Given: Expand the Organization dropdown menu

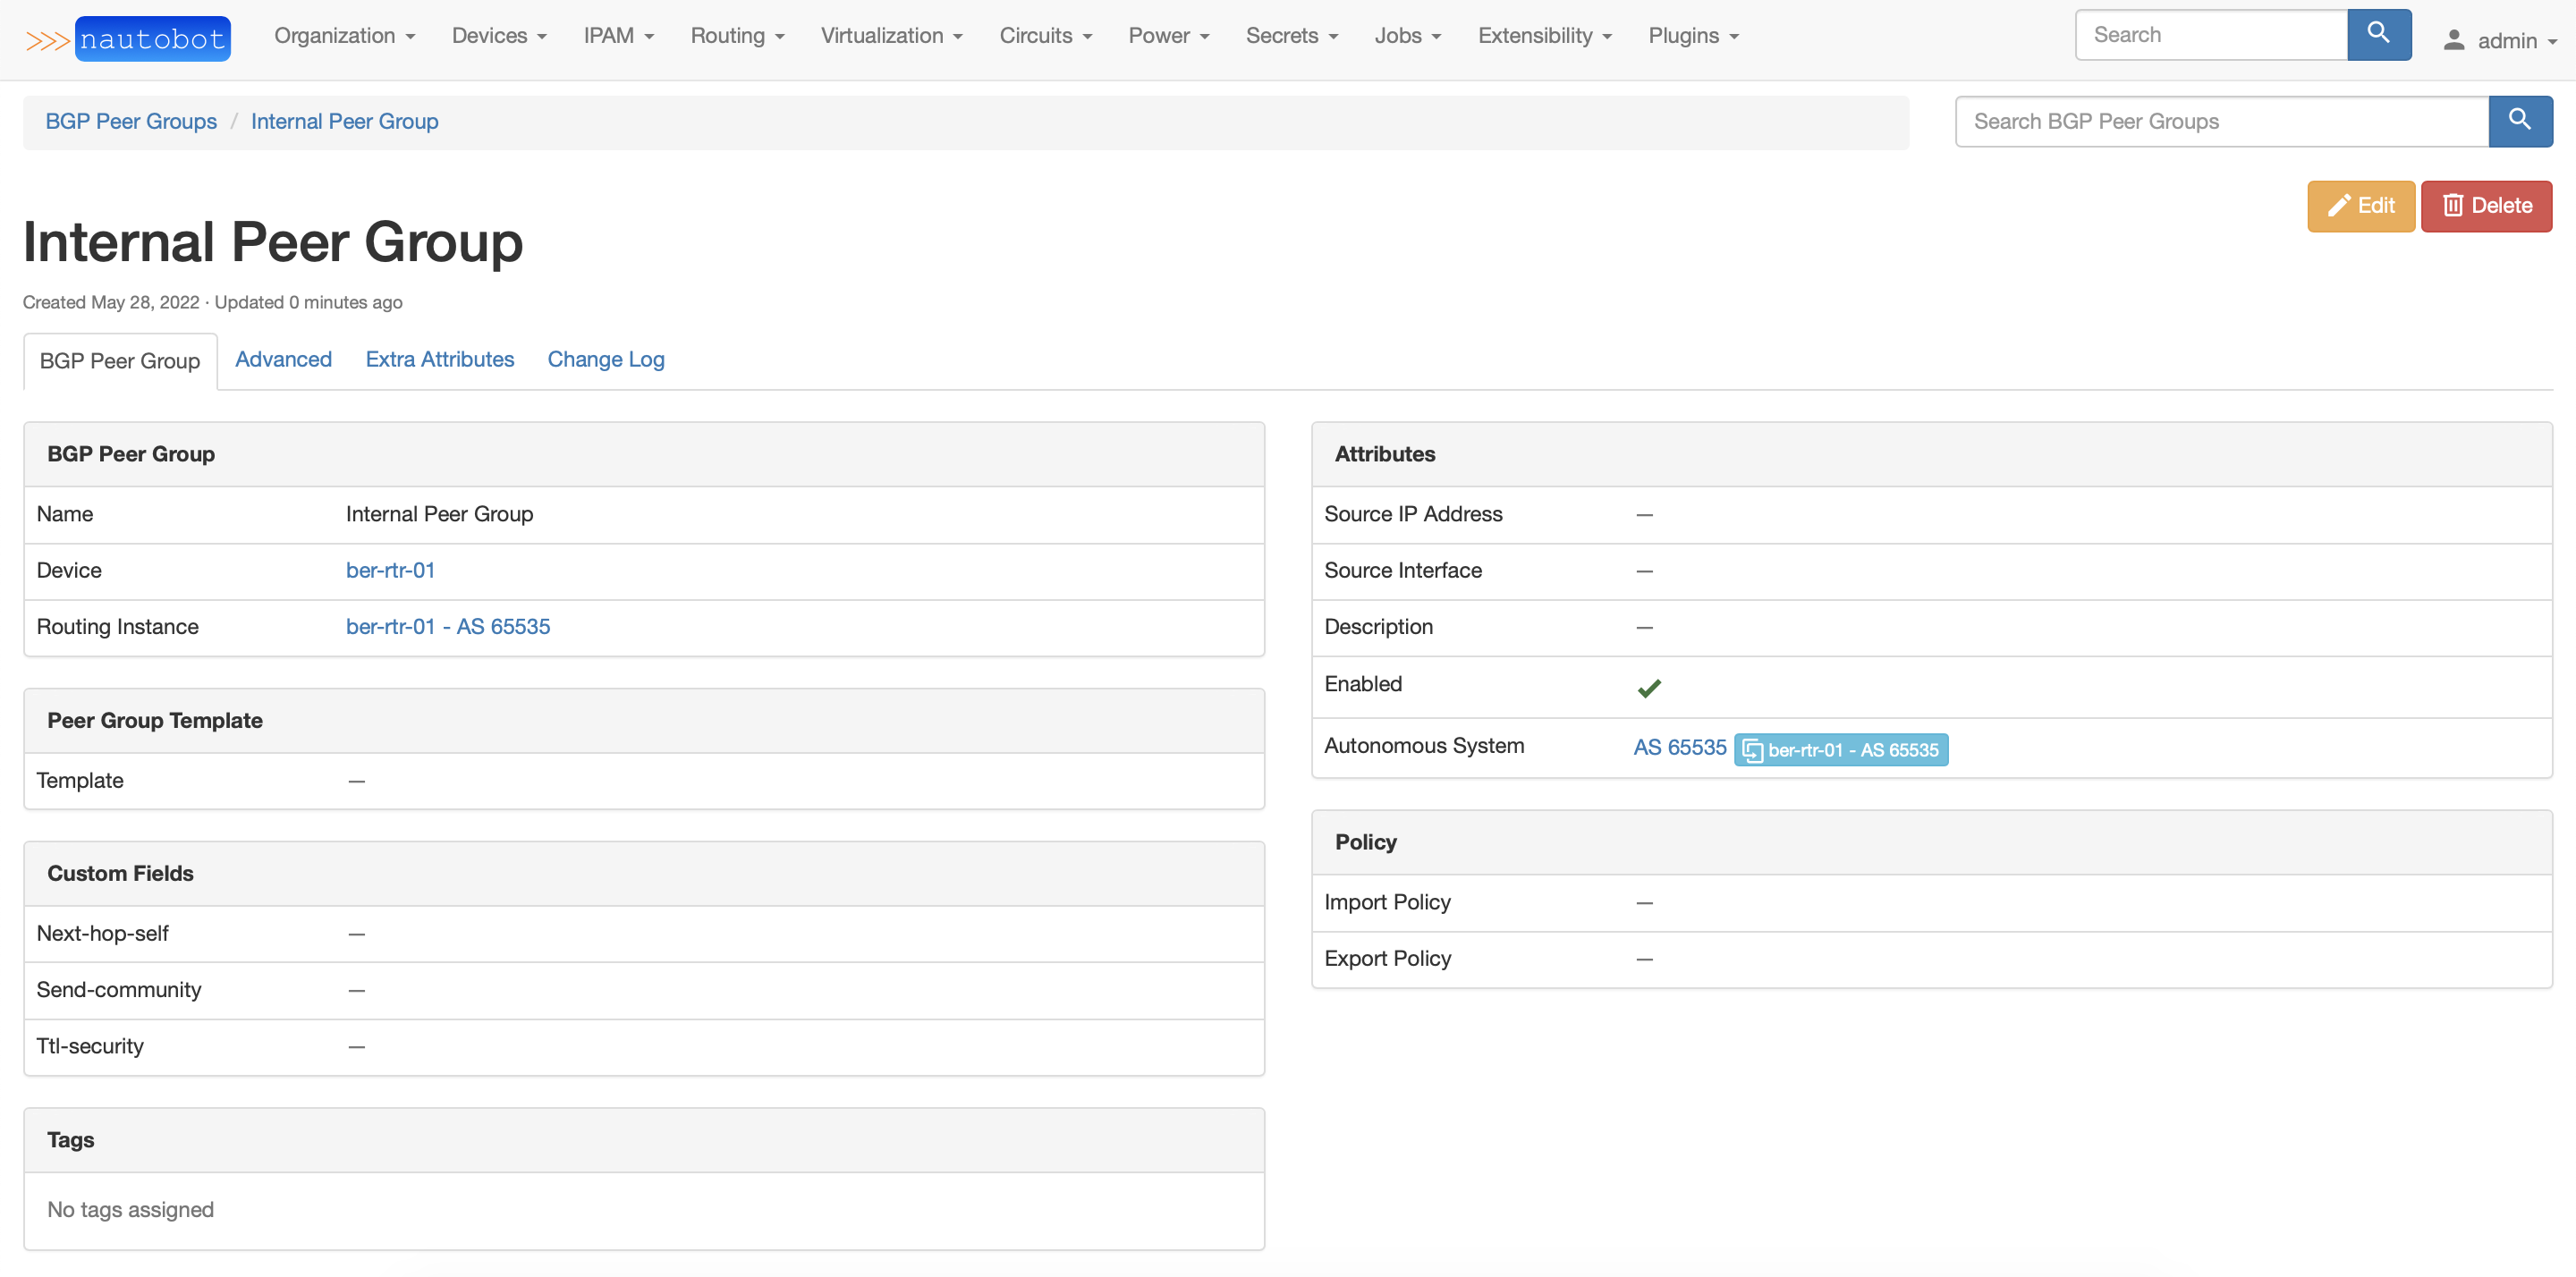Looking at the screenshot, I should (344, 36).
